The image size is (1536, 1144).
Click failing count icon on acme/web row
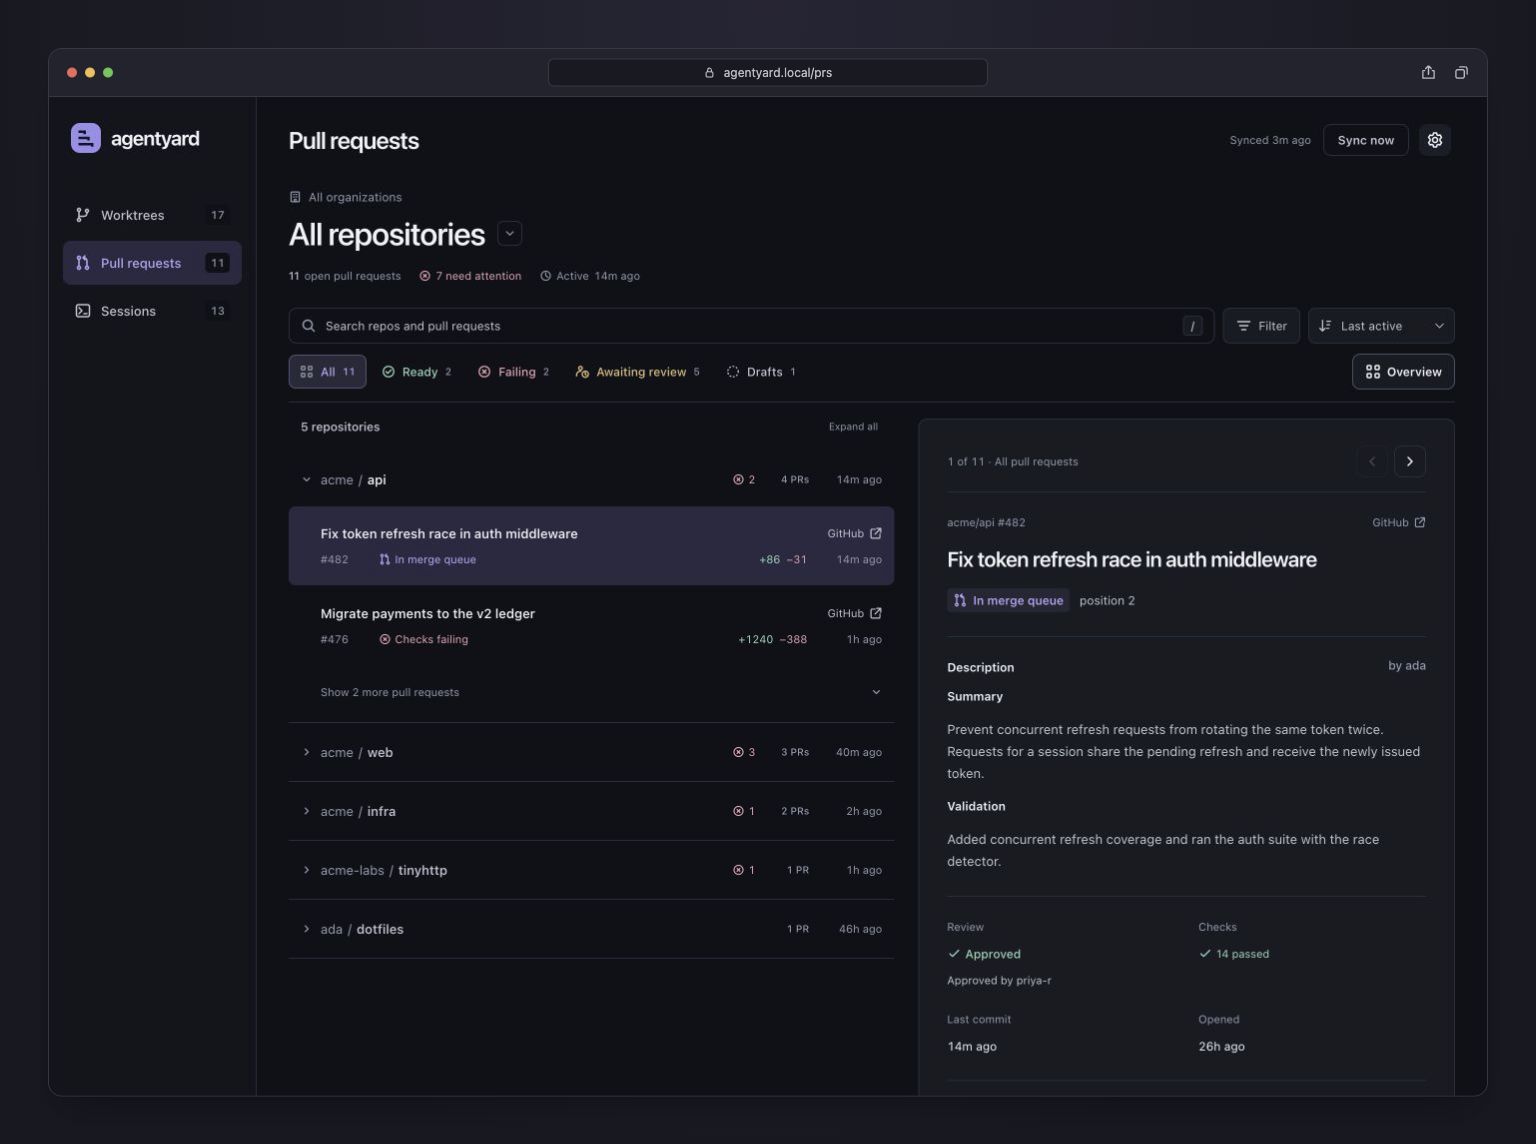(x=738, y=752)
